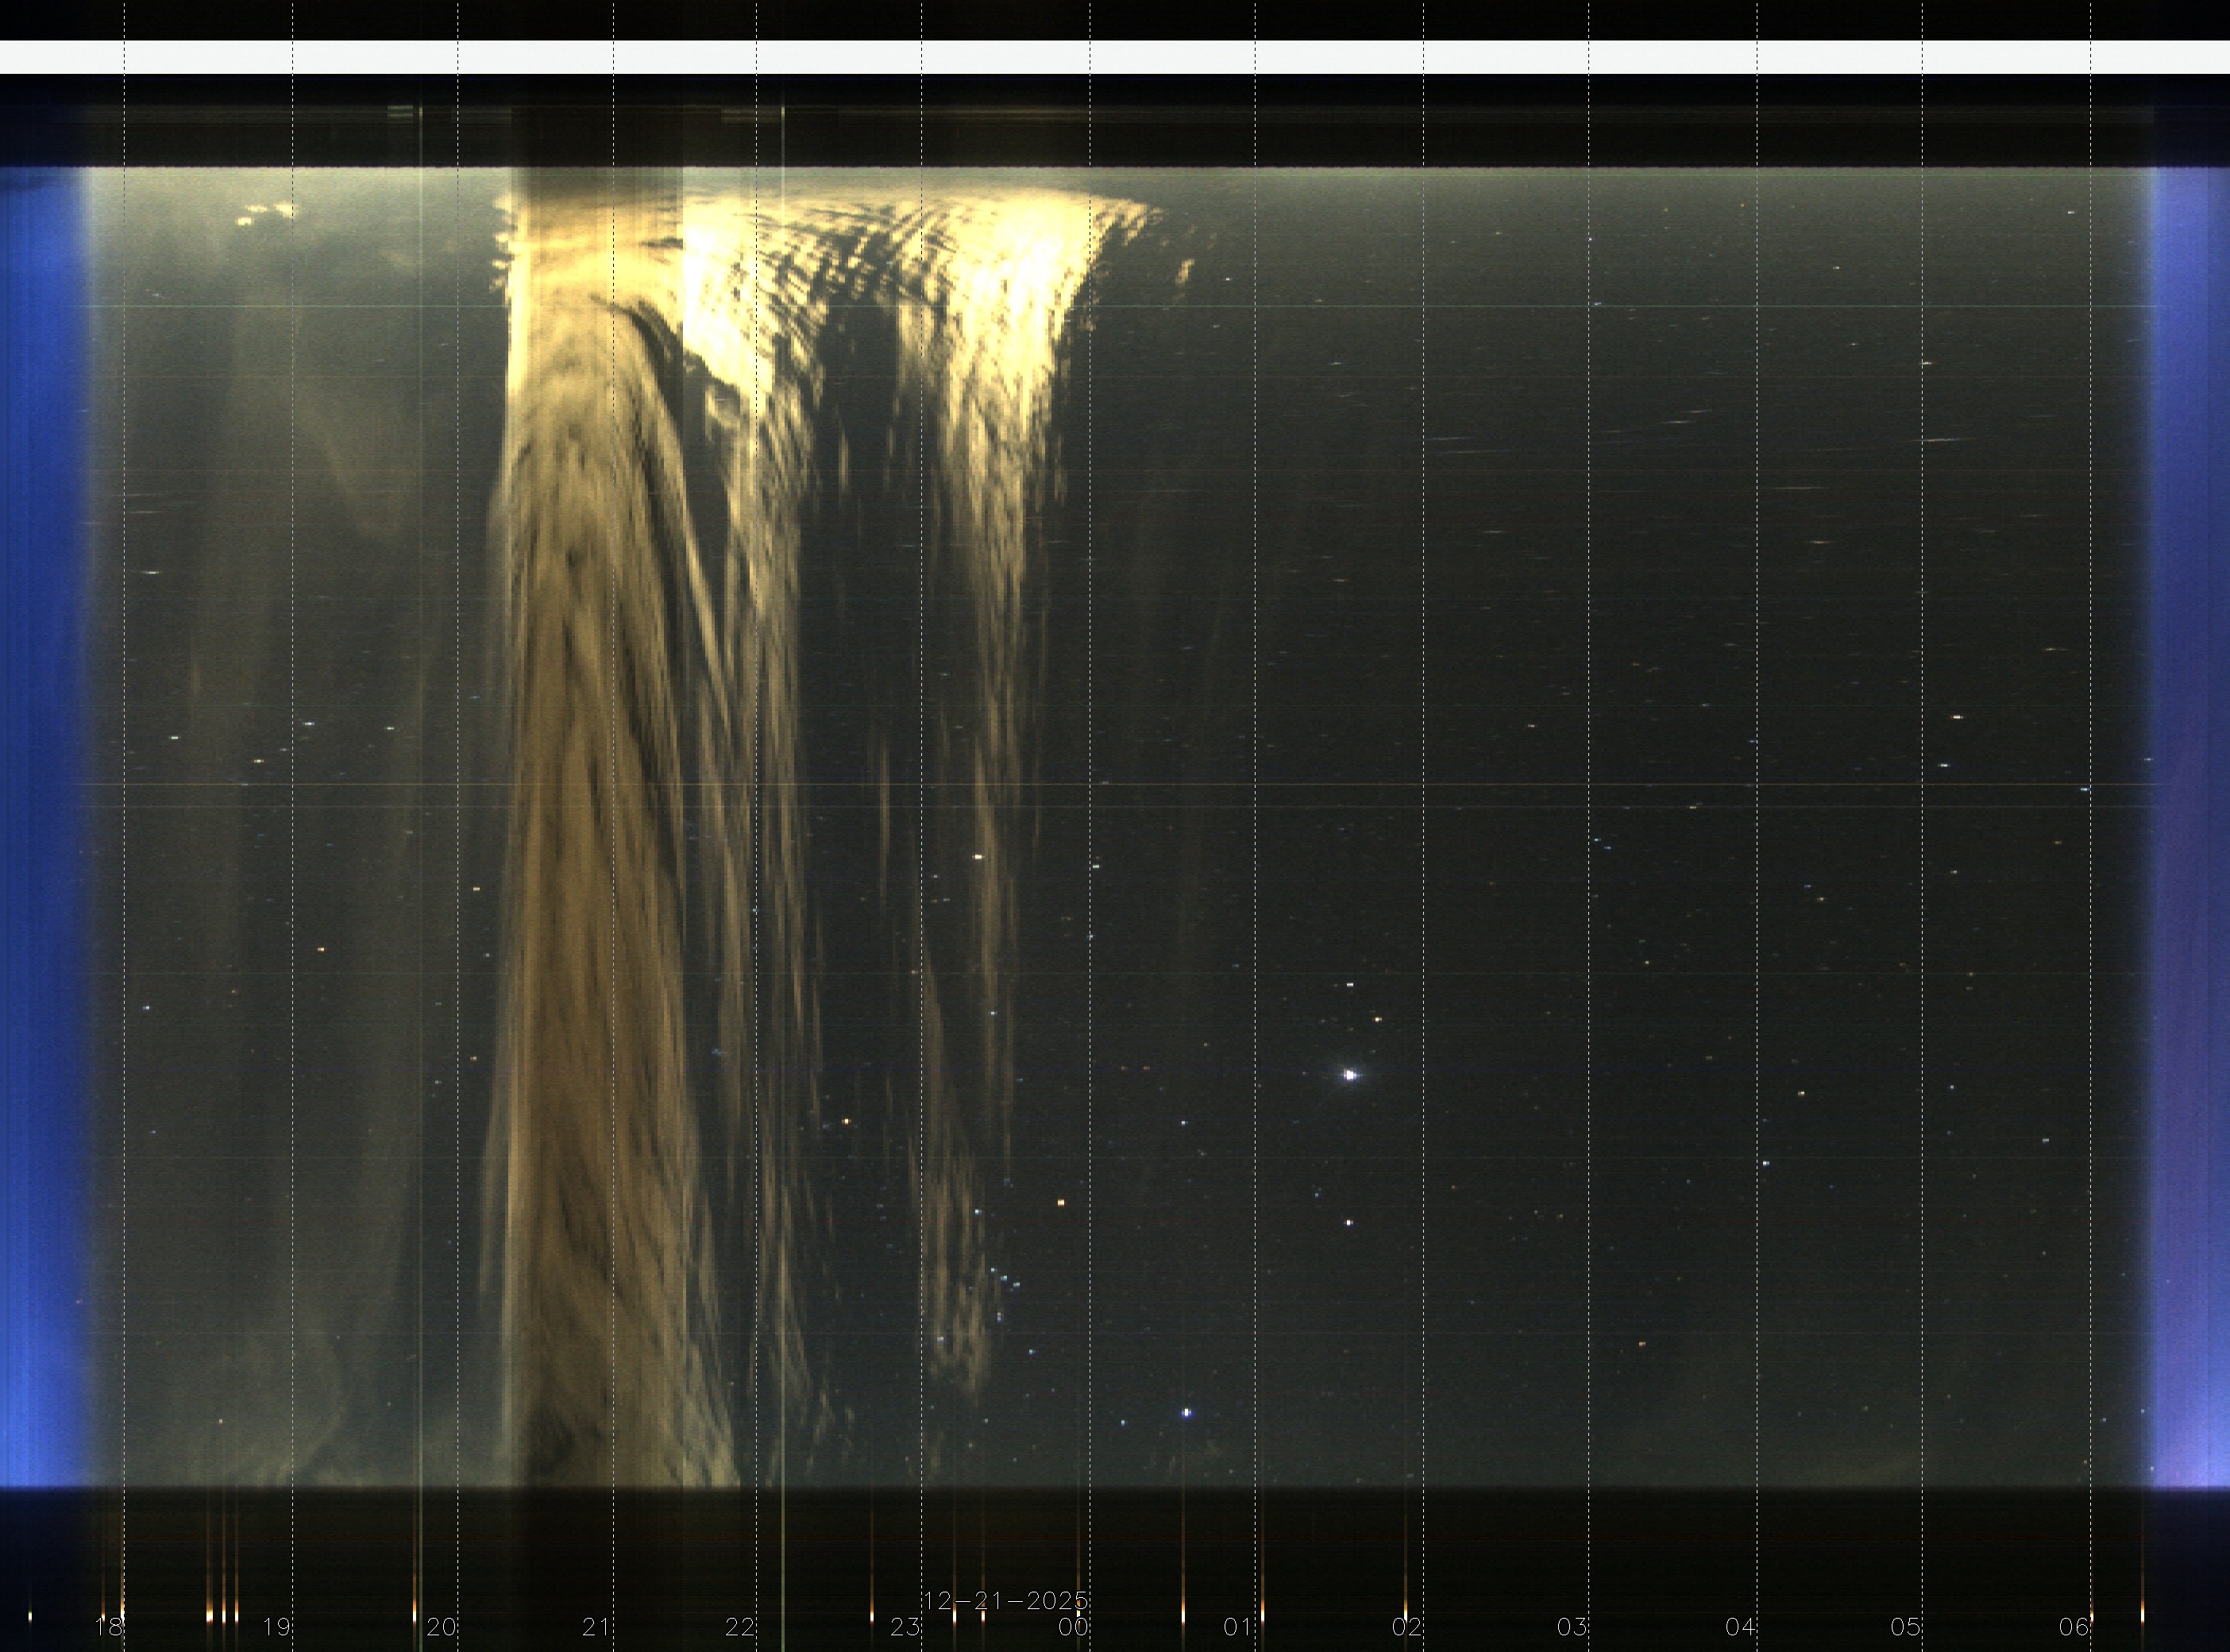Select the 20 hour marker label
Image resolution: width=2230 pixels, height=1652 pixels.
pos(441,1627)
